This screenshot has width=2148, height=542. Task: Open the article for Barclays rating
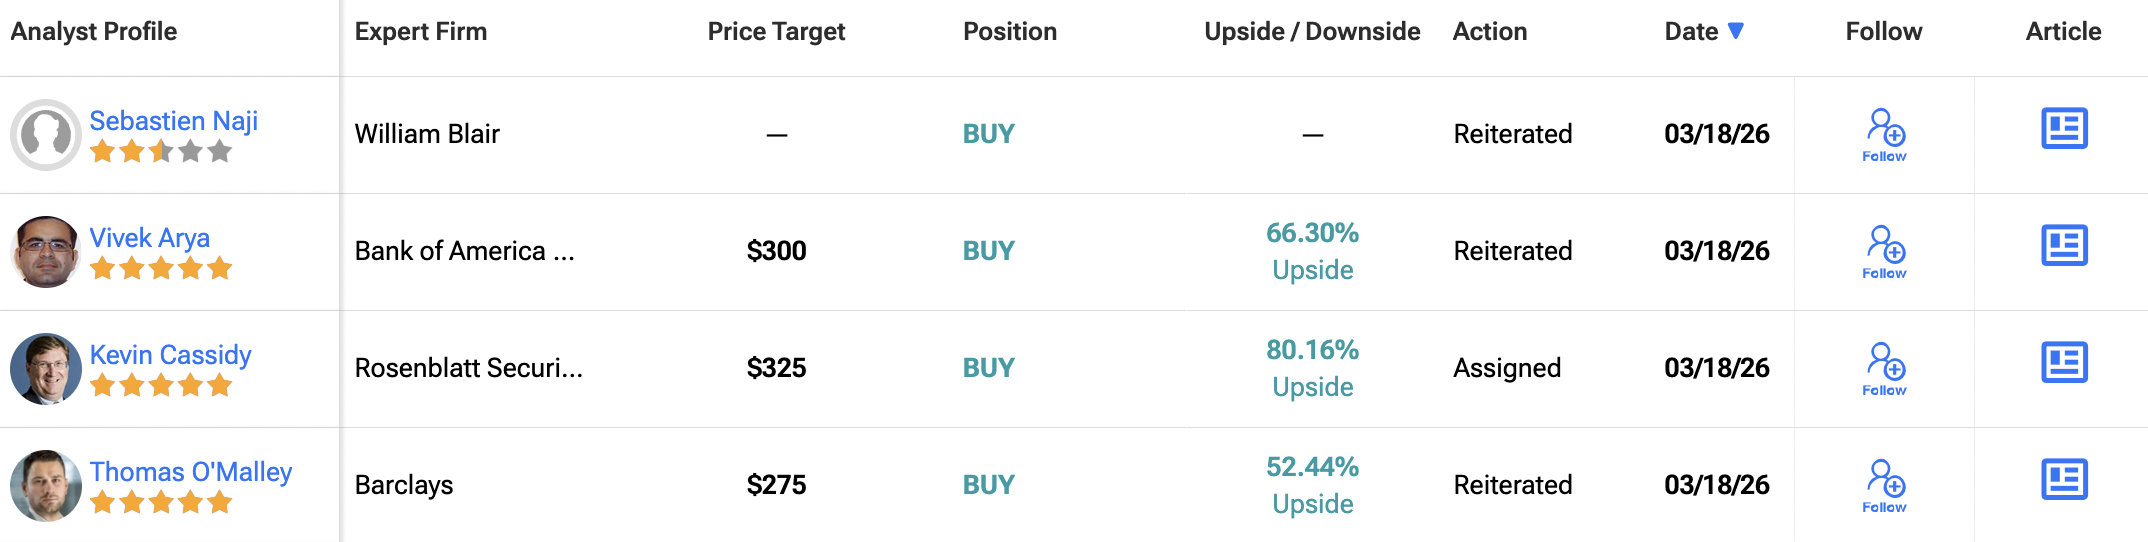click(x=2064, y=480)
